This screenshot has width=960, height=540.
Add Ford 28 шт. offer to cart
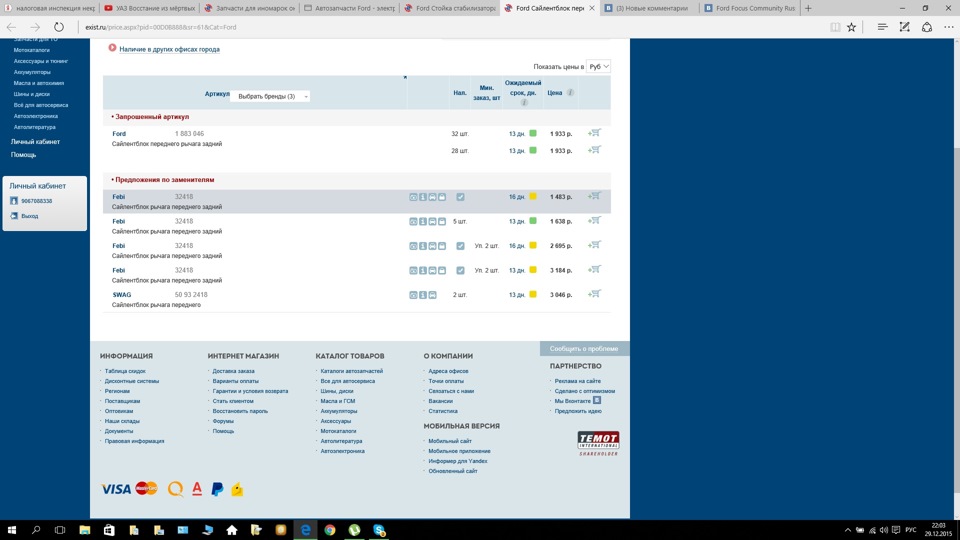tap(594, 150)
